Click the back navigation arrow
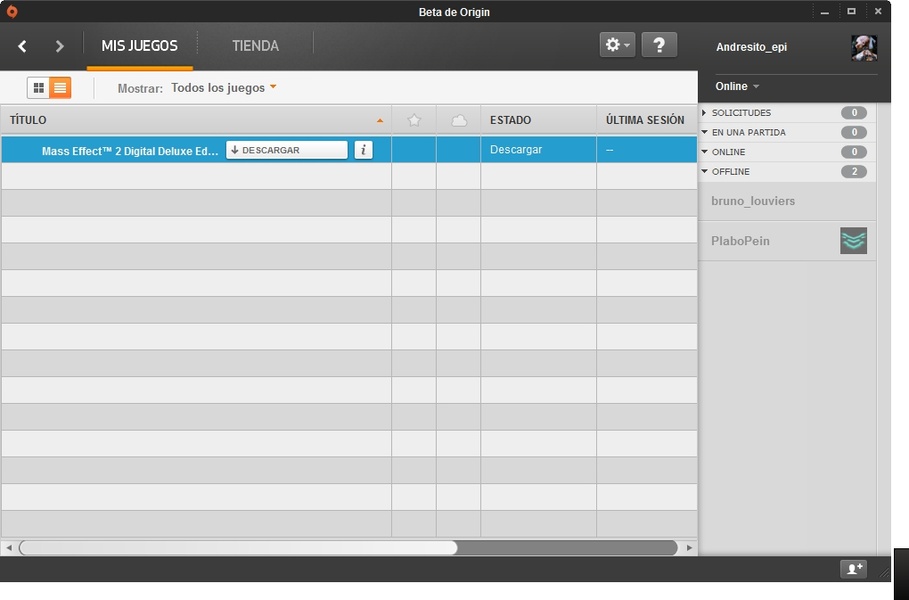 tap(22, 46)
